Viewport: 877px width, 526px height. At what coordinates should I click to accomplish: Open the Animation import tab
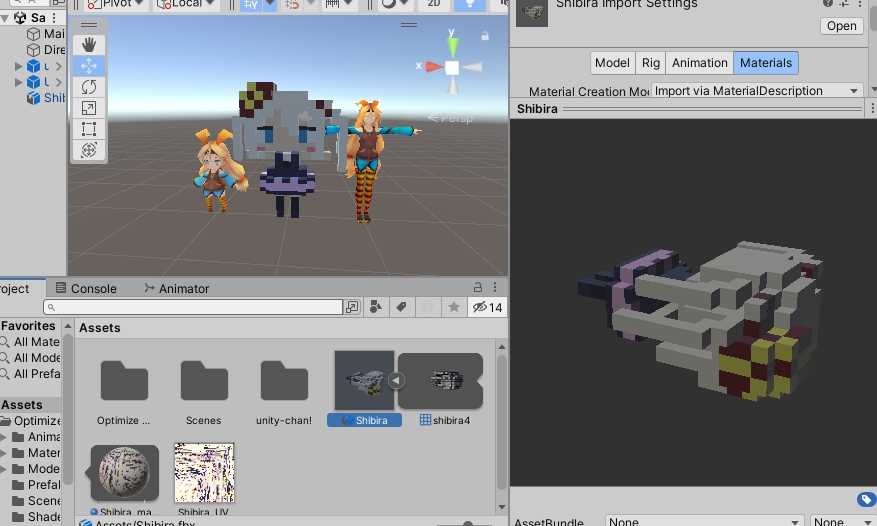[700, 63]
